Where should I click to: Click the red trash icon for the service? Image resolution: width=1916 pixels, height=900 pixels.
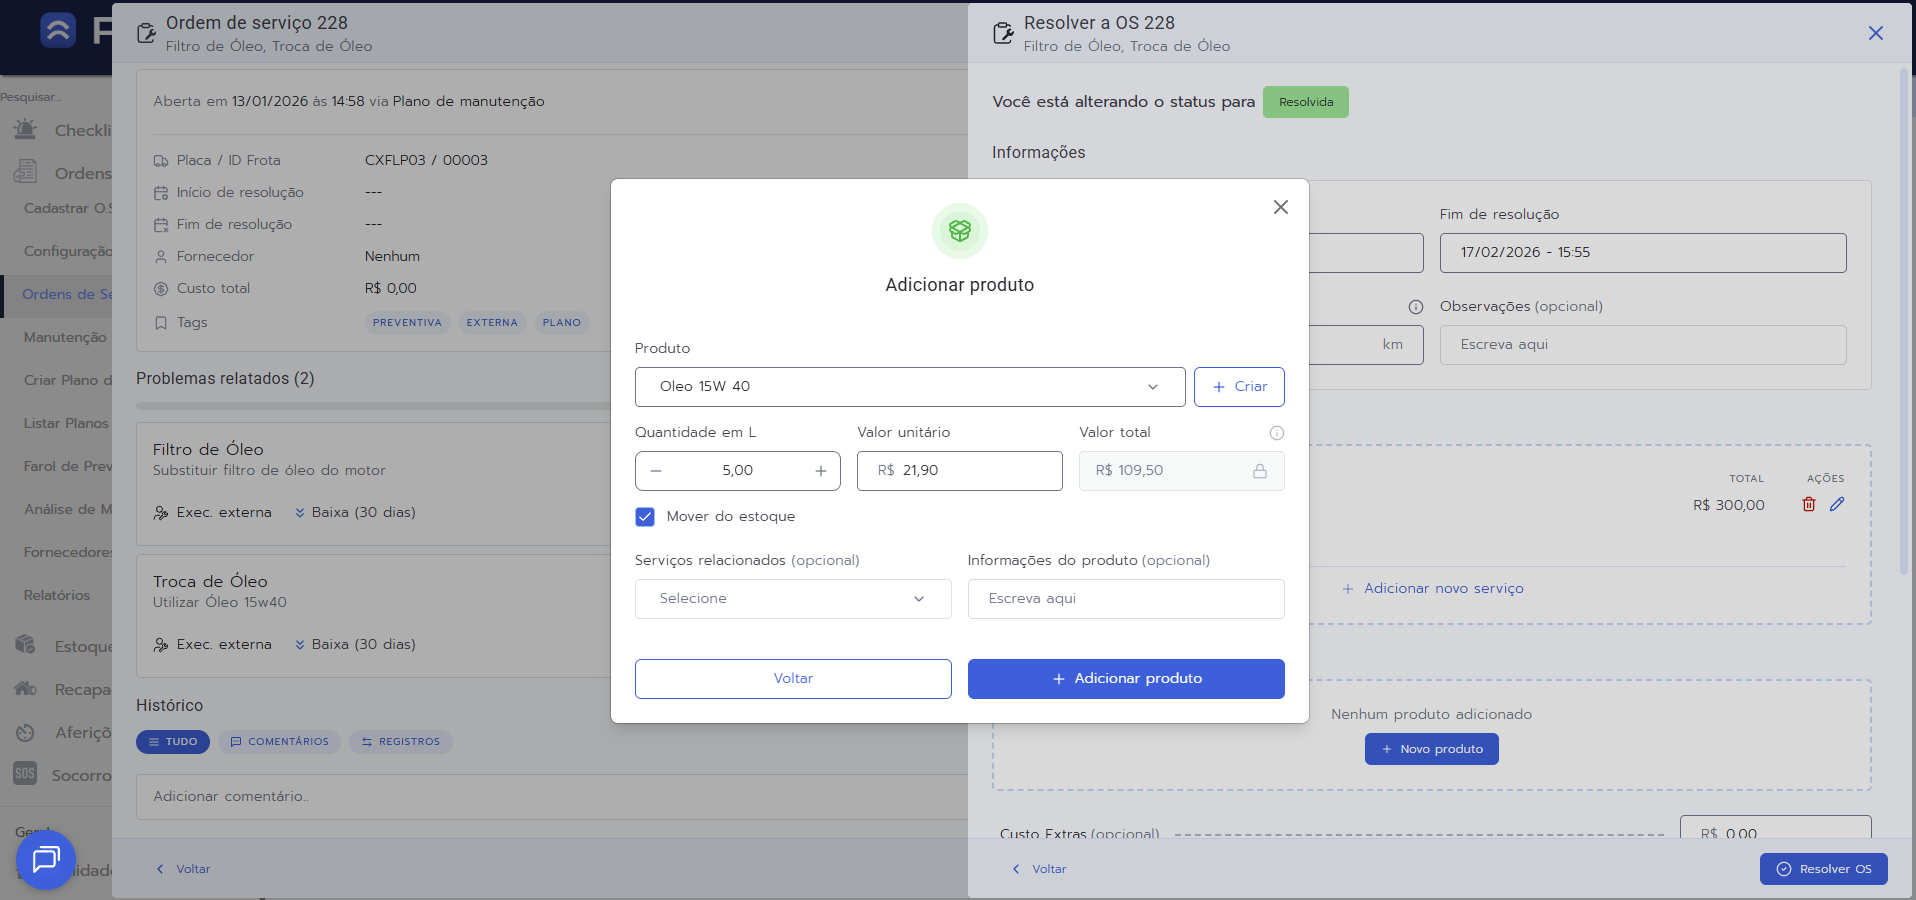(x=1808, y=505)
